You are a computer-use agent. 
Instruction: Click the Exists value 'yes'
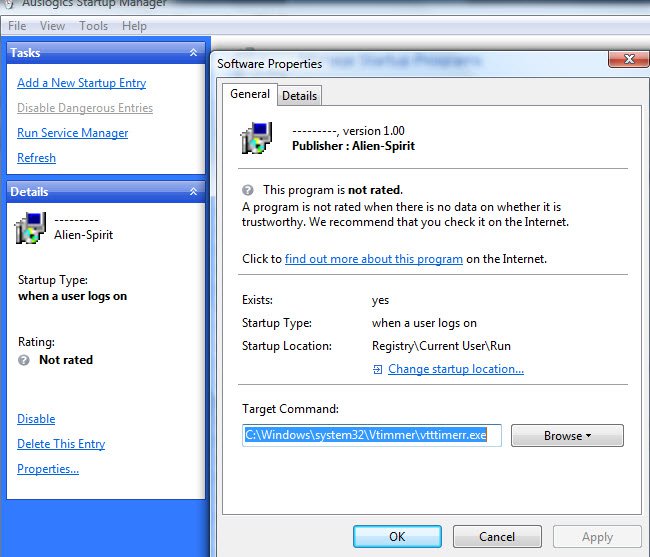(380, 300)
